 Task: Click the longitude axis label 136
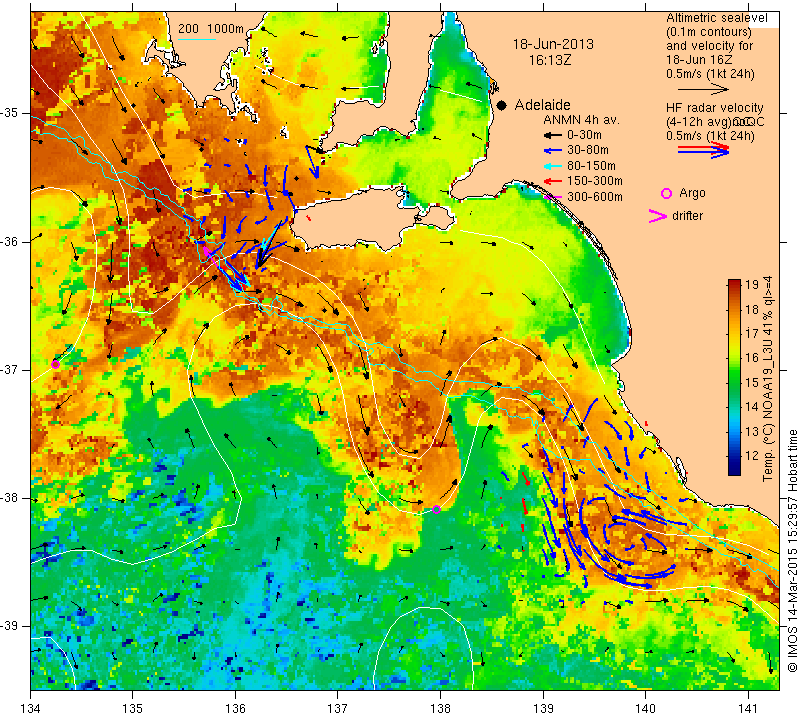click(x=235, y=708)
